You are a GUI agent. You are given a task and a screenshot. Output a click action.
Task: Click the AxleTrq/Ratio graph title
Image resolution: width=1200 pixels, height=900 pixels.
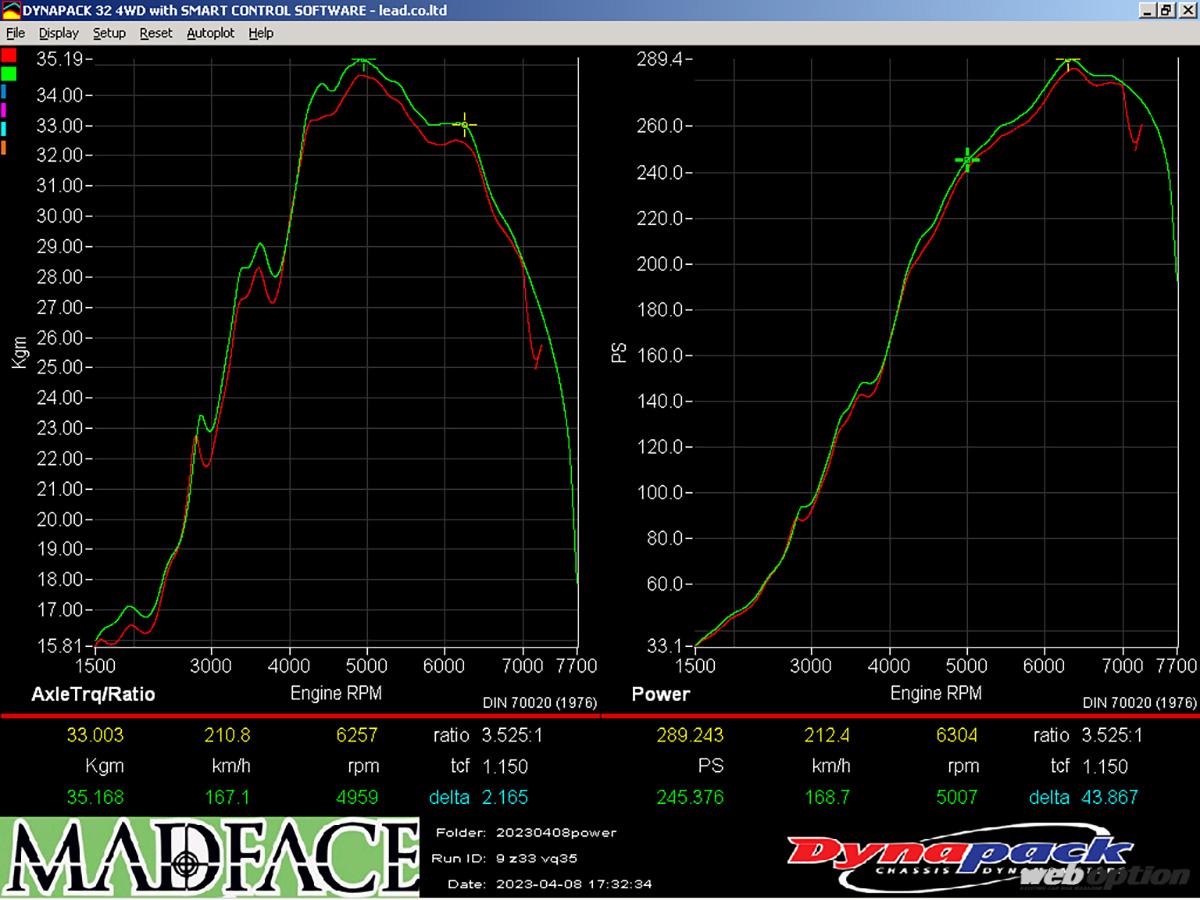94,694
